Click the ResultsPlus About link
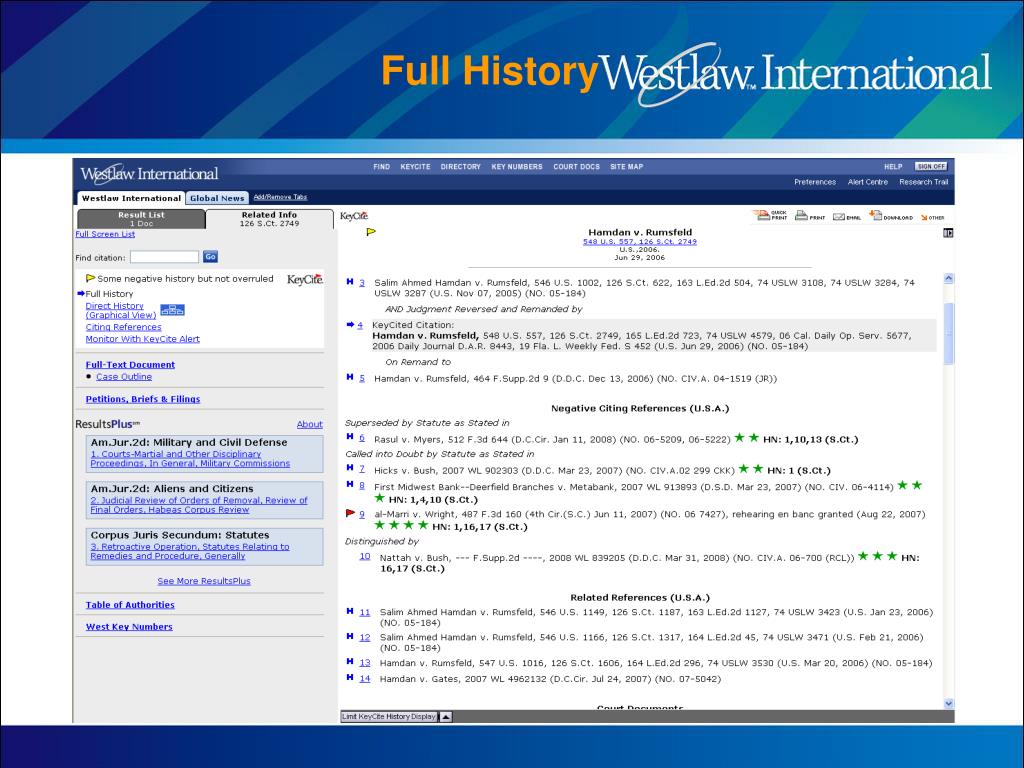1024x768 pixels. click(x=310, y=424)
